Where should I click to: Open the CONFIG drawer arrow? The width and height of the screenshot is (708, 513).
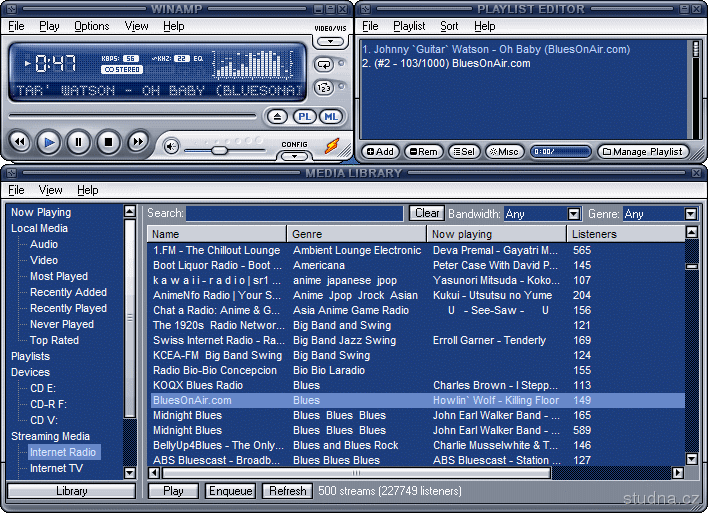294,156
